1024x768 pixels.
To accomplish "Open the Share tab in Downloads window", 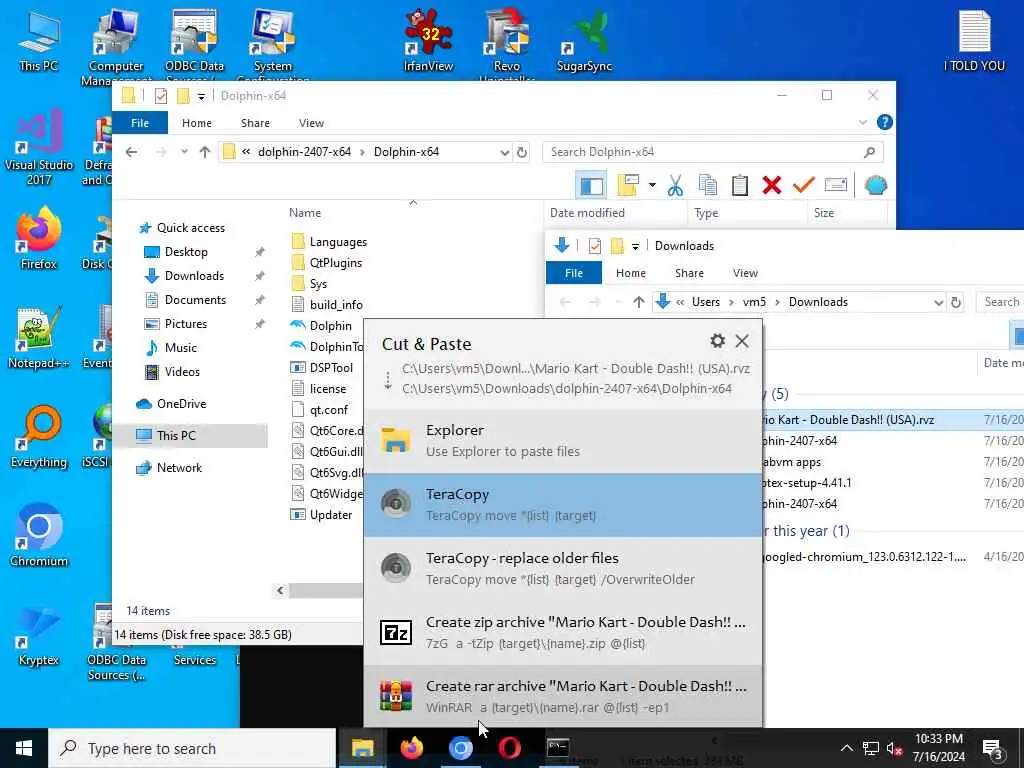I will (690, 273).
